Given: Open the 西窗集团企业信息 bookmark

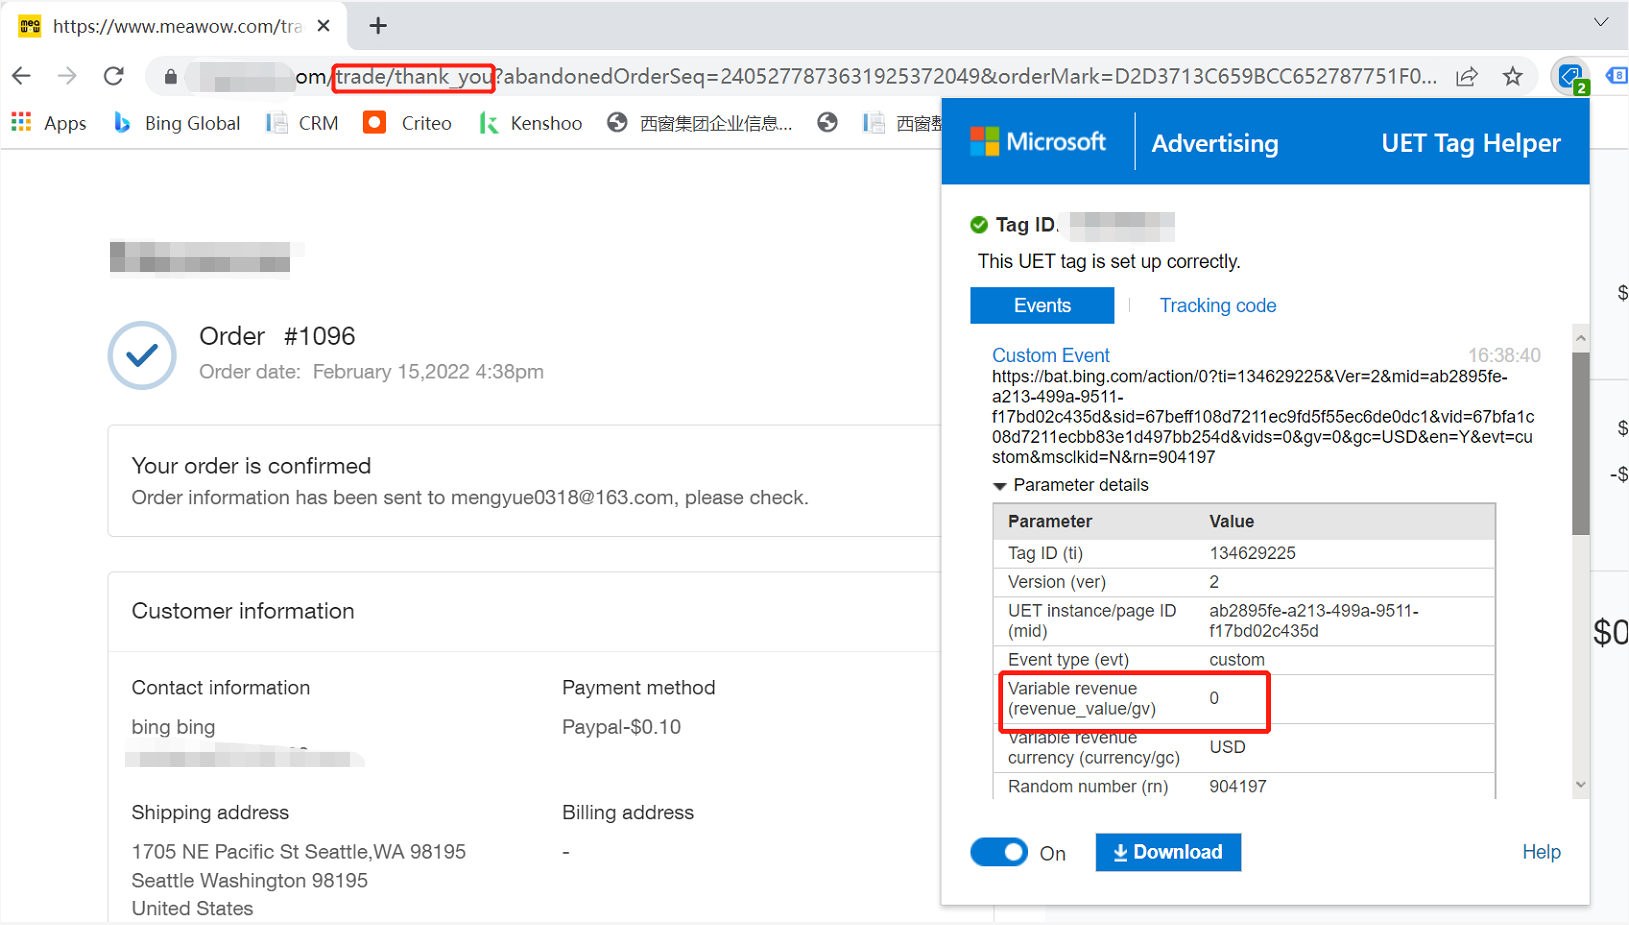Looking at the screenshot, I should [x=700, y=123].
